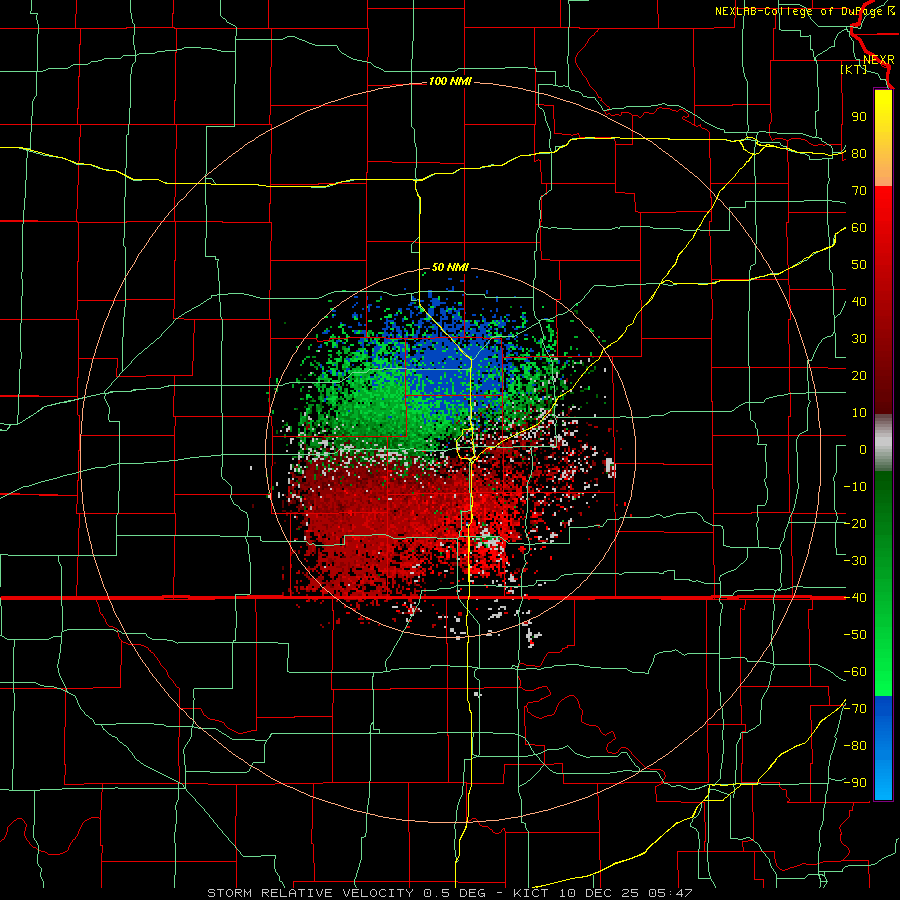
Task: Click the positive "30" color scale label
Action: pyautogui.click(x=859, y=339)
